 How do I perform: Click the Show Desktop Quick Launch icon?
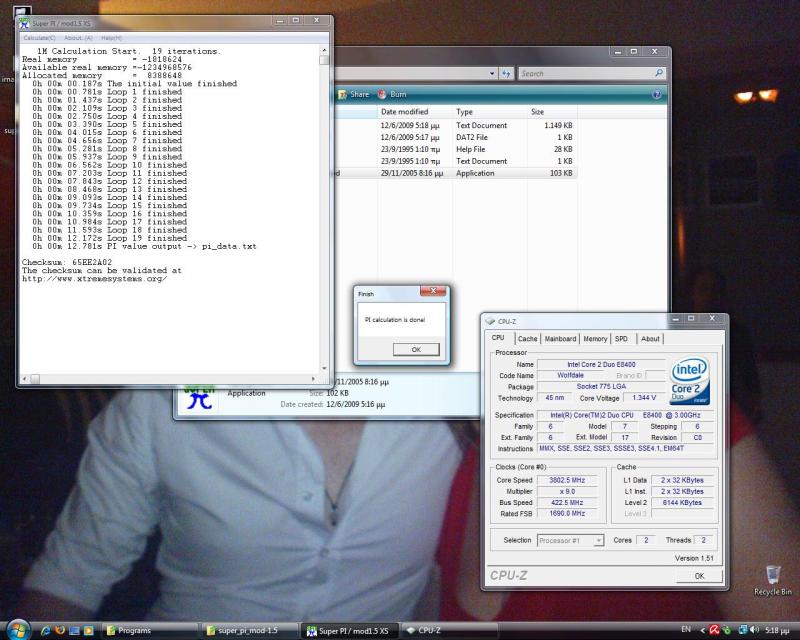point(74,631)
